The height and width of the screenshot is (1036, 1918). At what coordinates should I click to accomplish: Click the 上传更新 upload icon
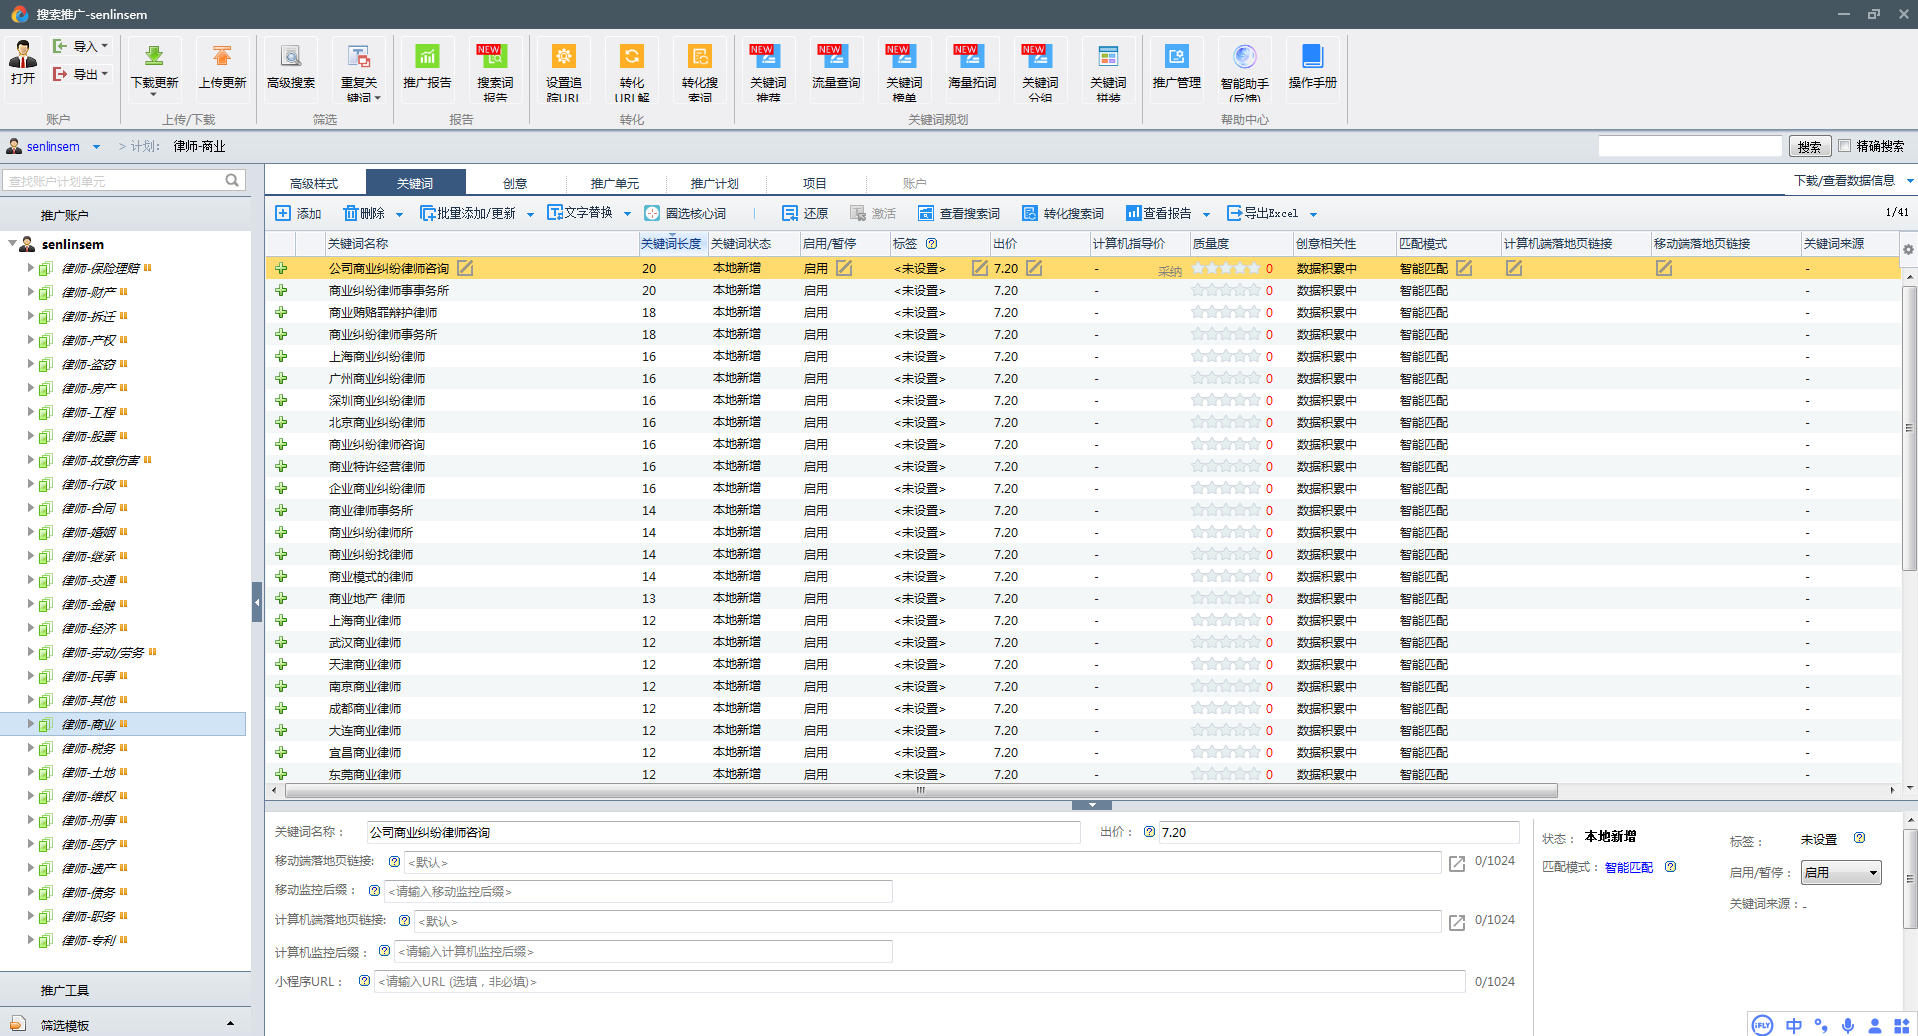pyautogui.click(x=222, y=58)
